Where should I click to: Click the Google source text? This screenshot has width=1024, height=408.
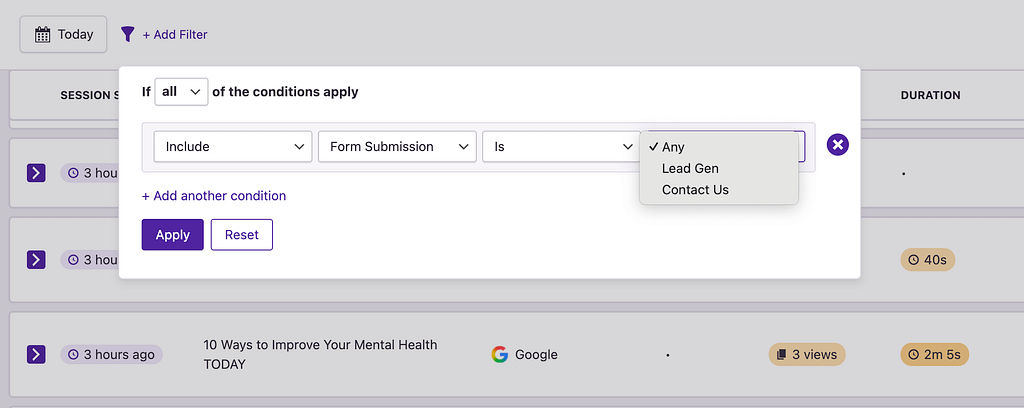[536, 355]
